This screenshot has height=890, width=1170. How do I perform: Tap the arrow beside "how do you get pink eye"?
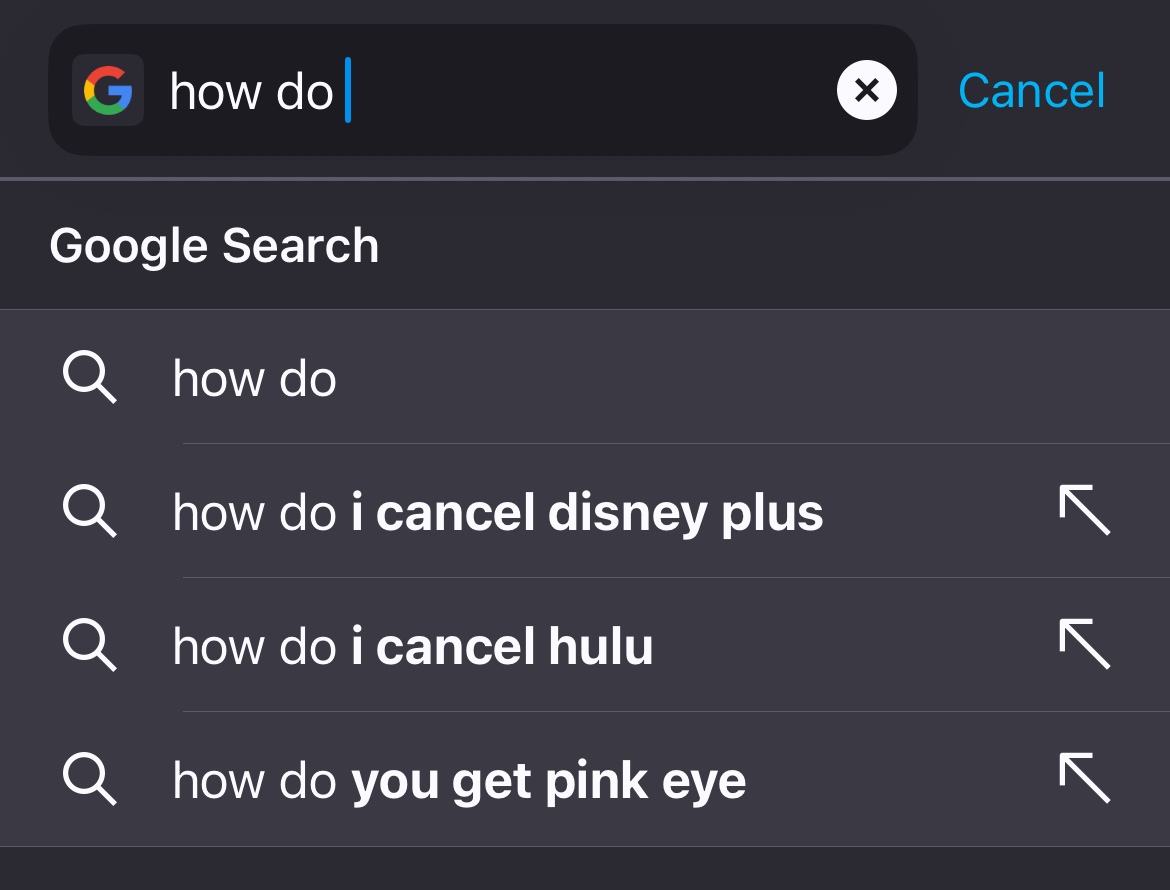[x=1084, y=778]
